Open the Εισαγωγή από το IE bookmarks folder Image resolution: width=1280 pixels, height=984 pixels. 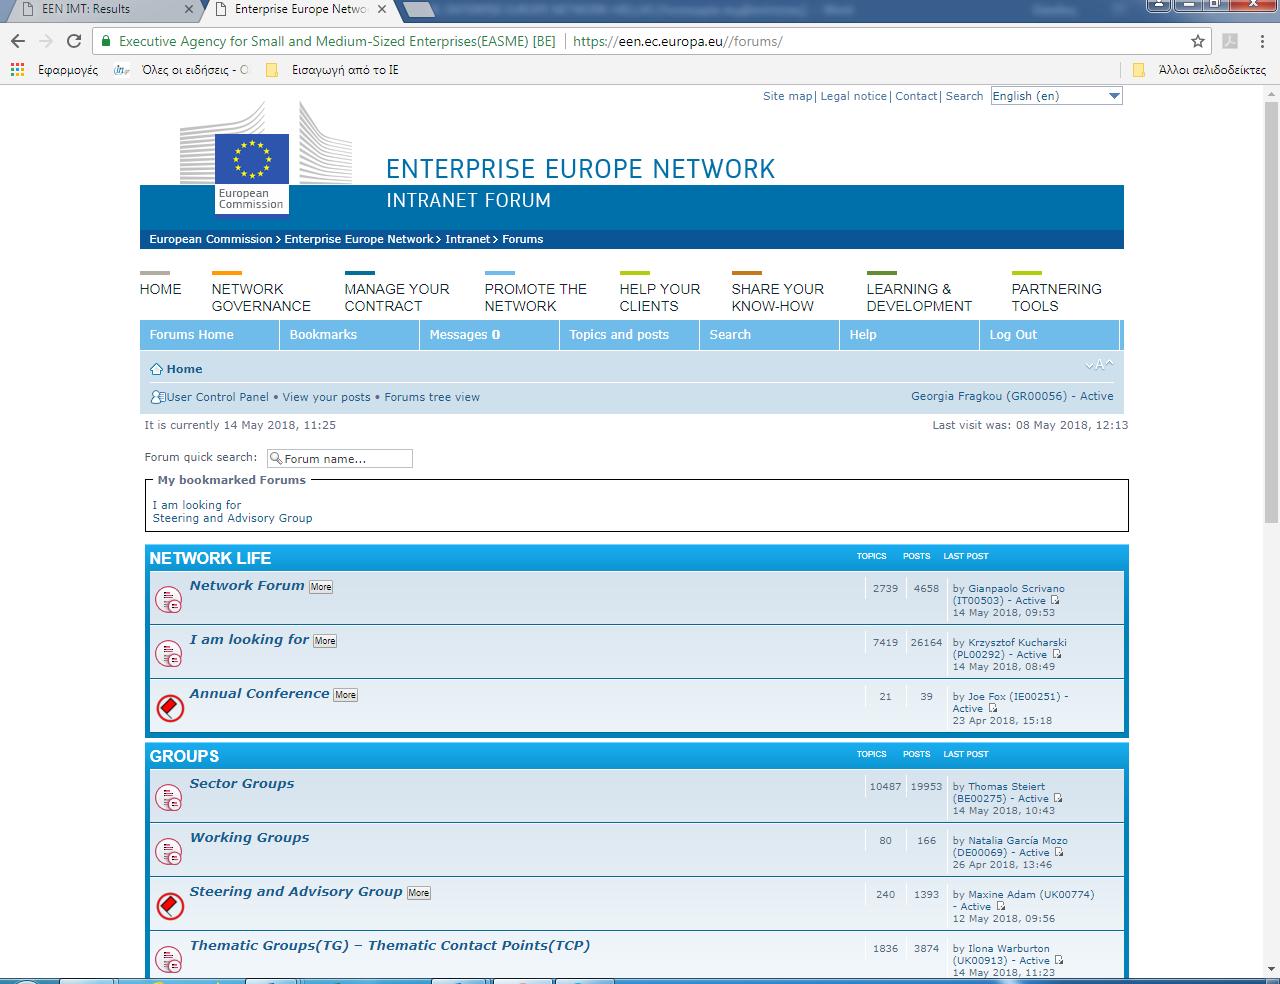(332, 70)
